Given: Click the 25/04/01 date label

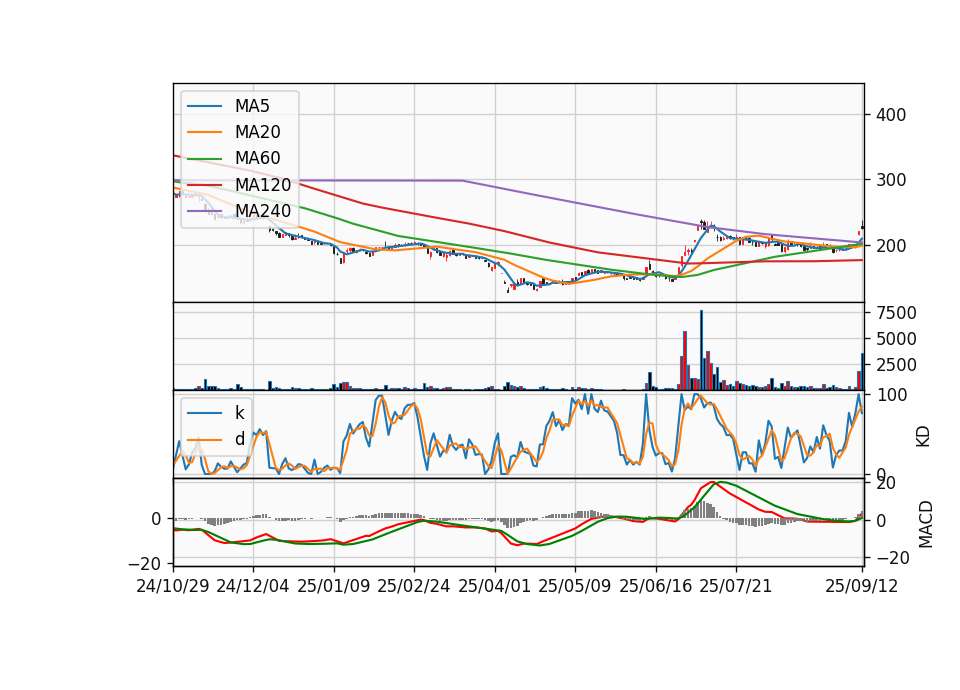Looking at the screenshot, I should click(x=495, y=586).
